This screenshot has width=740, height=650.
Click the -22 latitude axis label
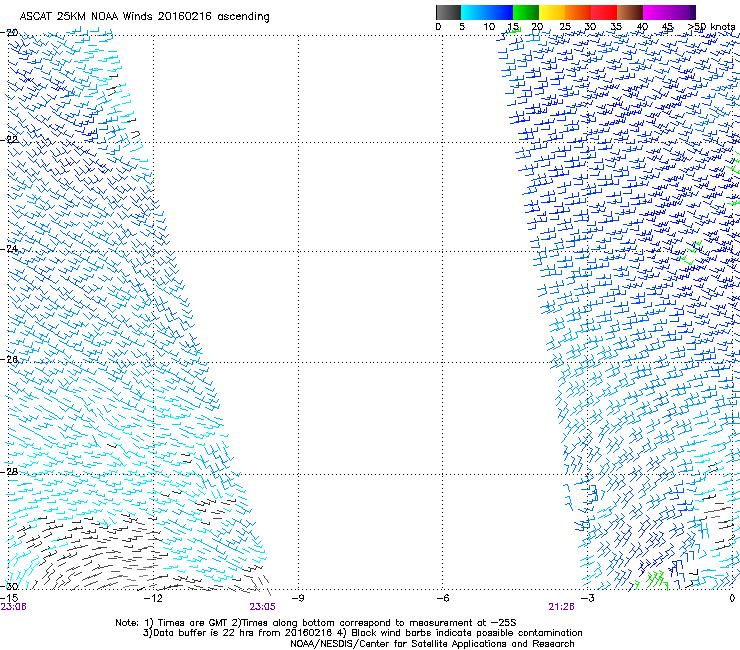pos(9,140)
